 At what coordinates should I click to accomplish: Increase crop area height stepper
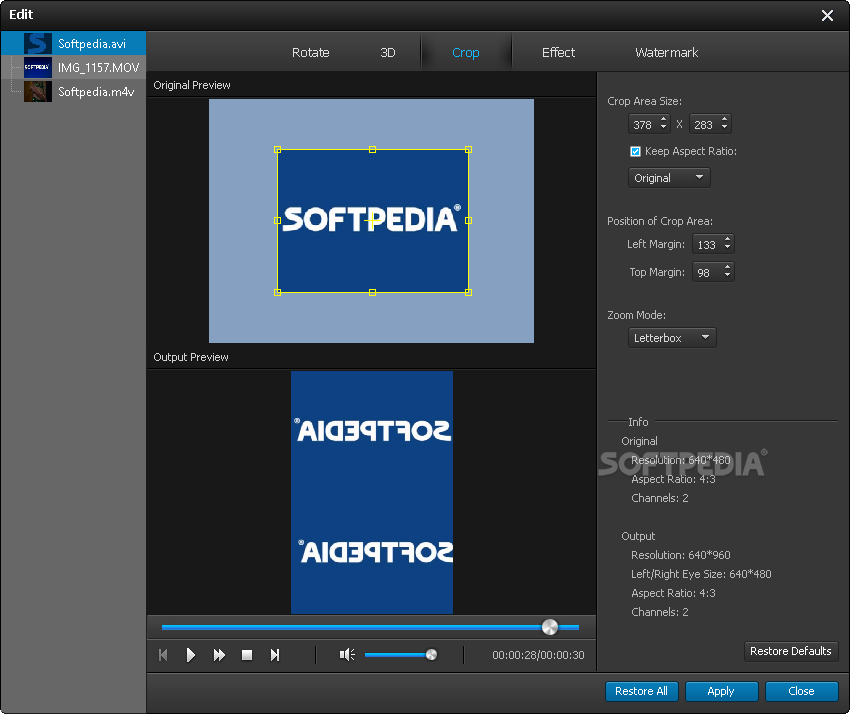click(725, 120)
